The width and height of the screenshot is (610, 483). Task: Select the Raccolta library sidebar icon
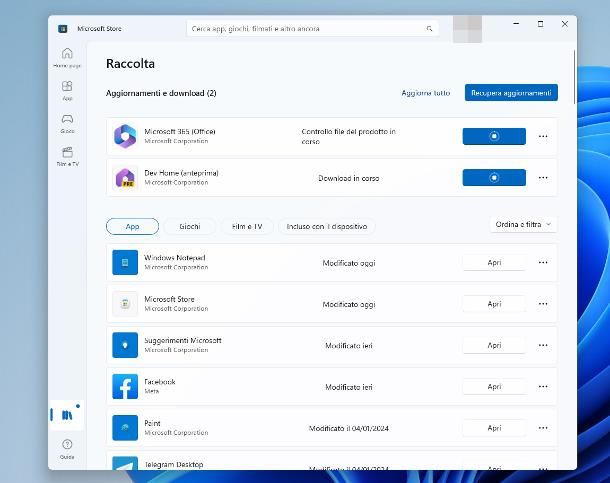[x=67, y=415]
